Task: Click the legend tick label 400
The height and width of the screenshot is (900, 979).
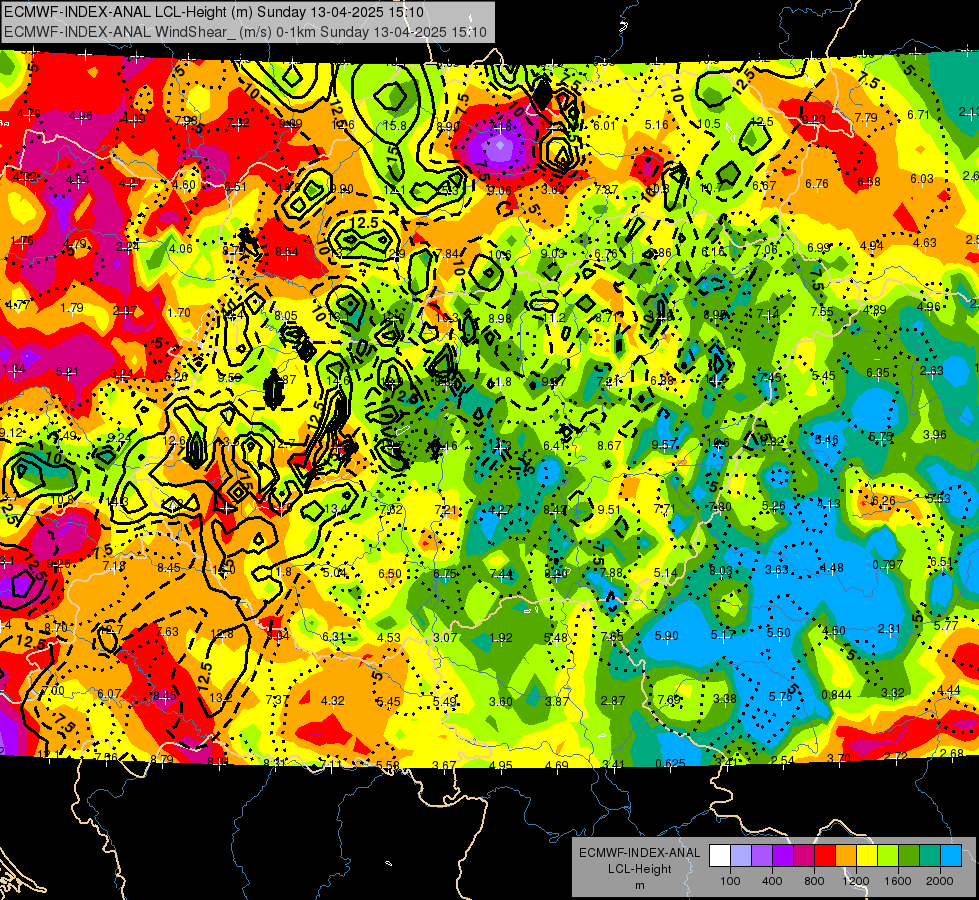Action: (x=772, y=881)
